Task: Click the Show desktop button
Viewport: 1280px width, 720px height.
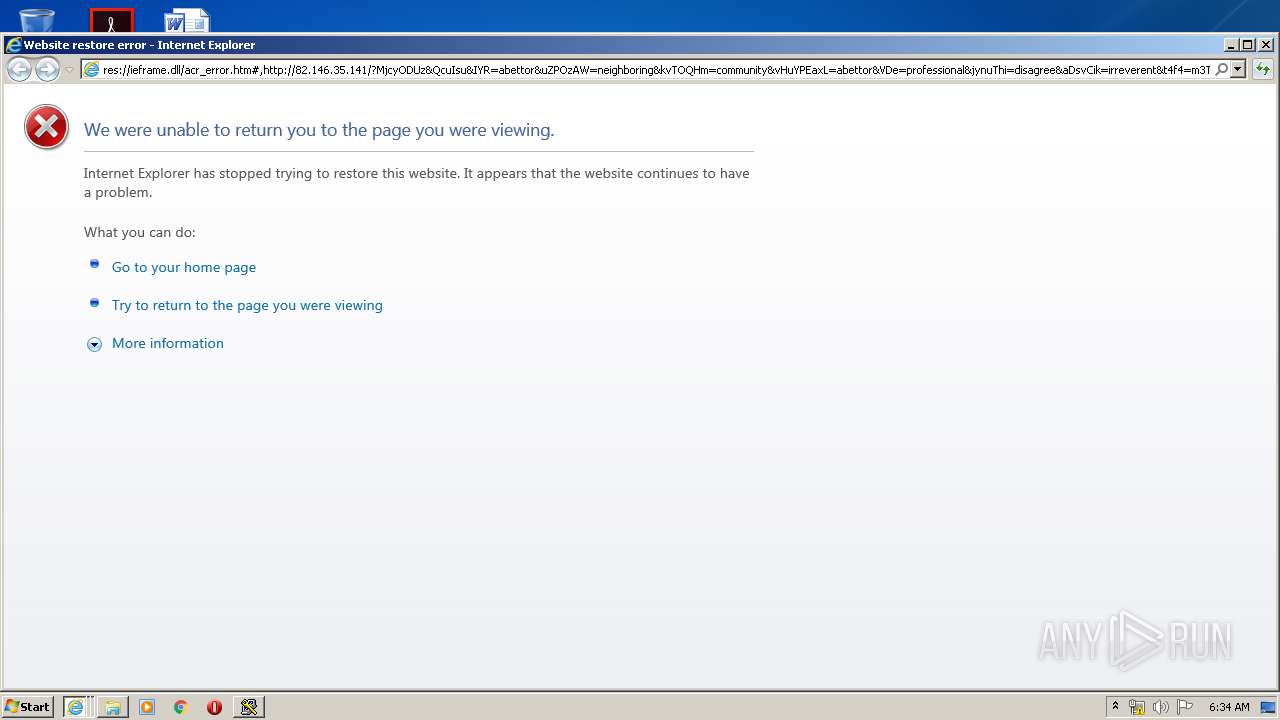Action: point(1268,707)
